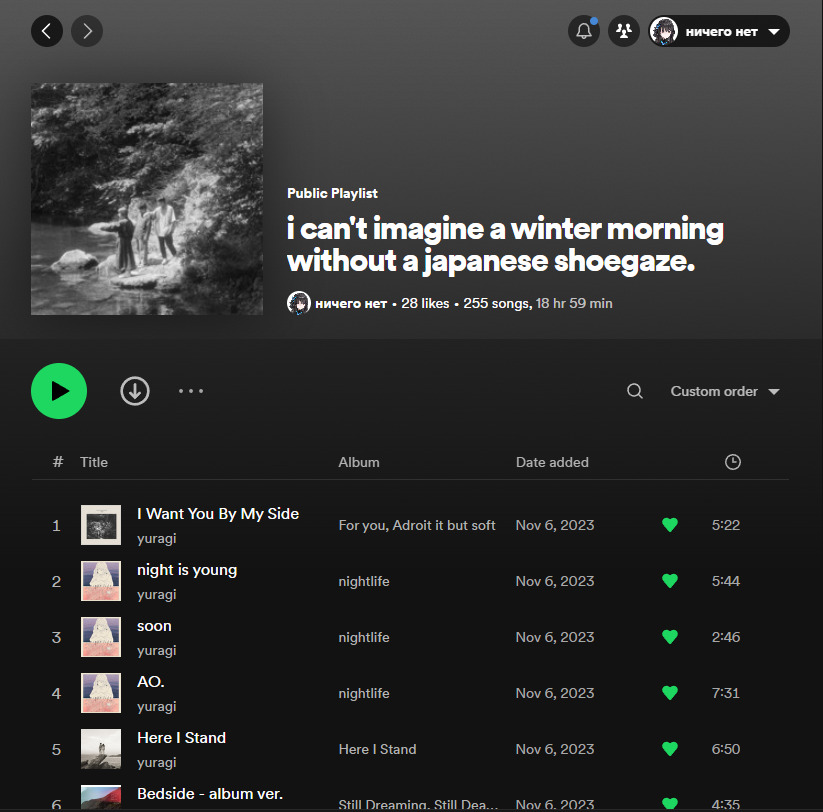Sort by the Date added column

(552, 462)
